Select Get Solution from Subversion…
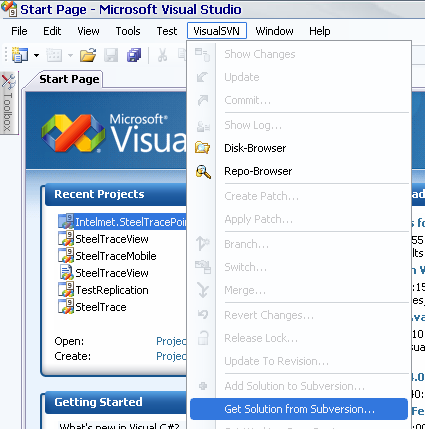425x429 pixels. click(299, 409)
